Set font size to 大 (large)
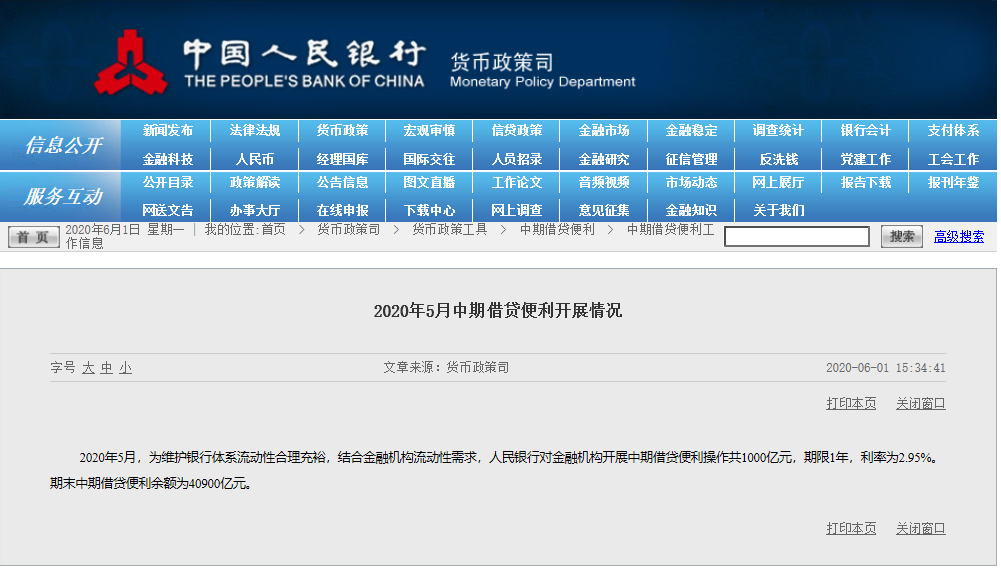1001x570 pixels. coord(89,368)
